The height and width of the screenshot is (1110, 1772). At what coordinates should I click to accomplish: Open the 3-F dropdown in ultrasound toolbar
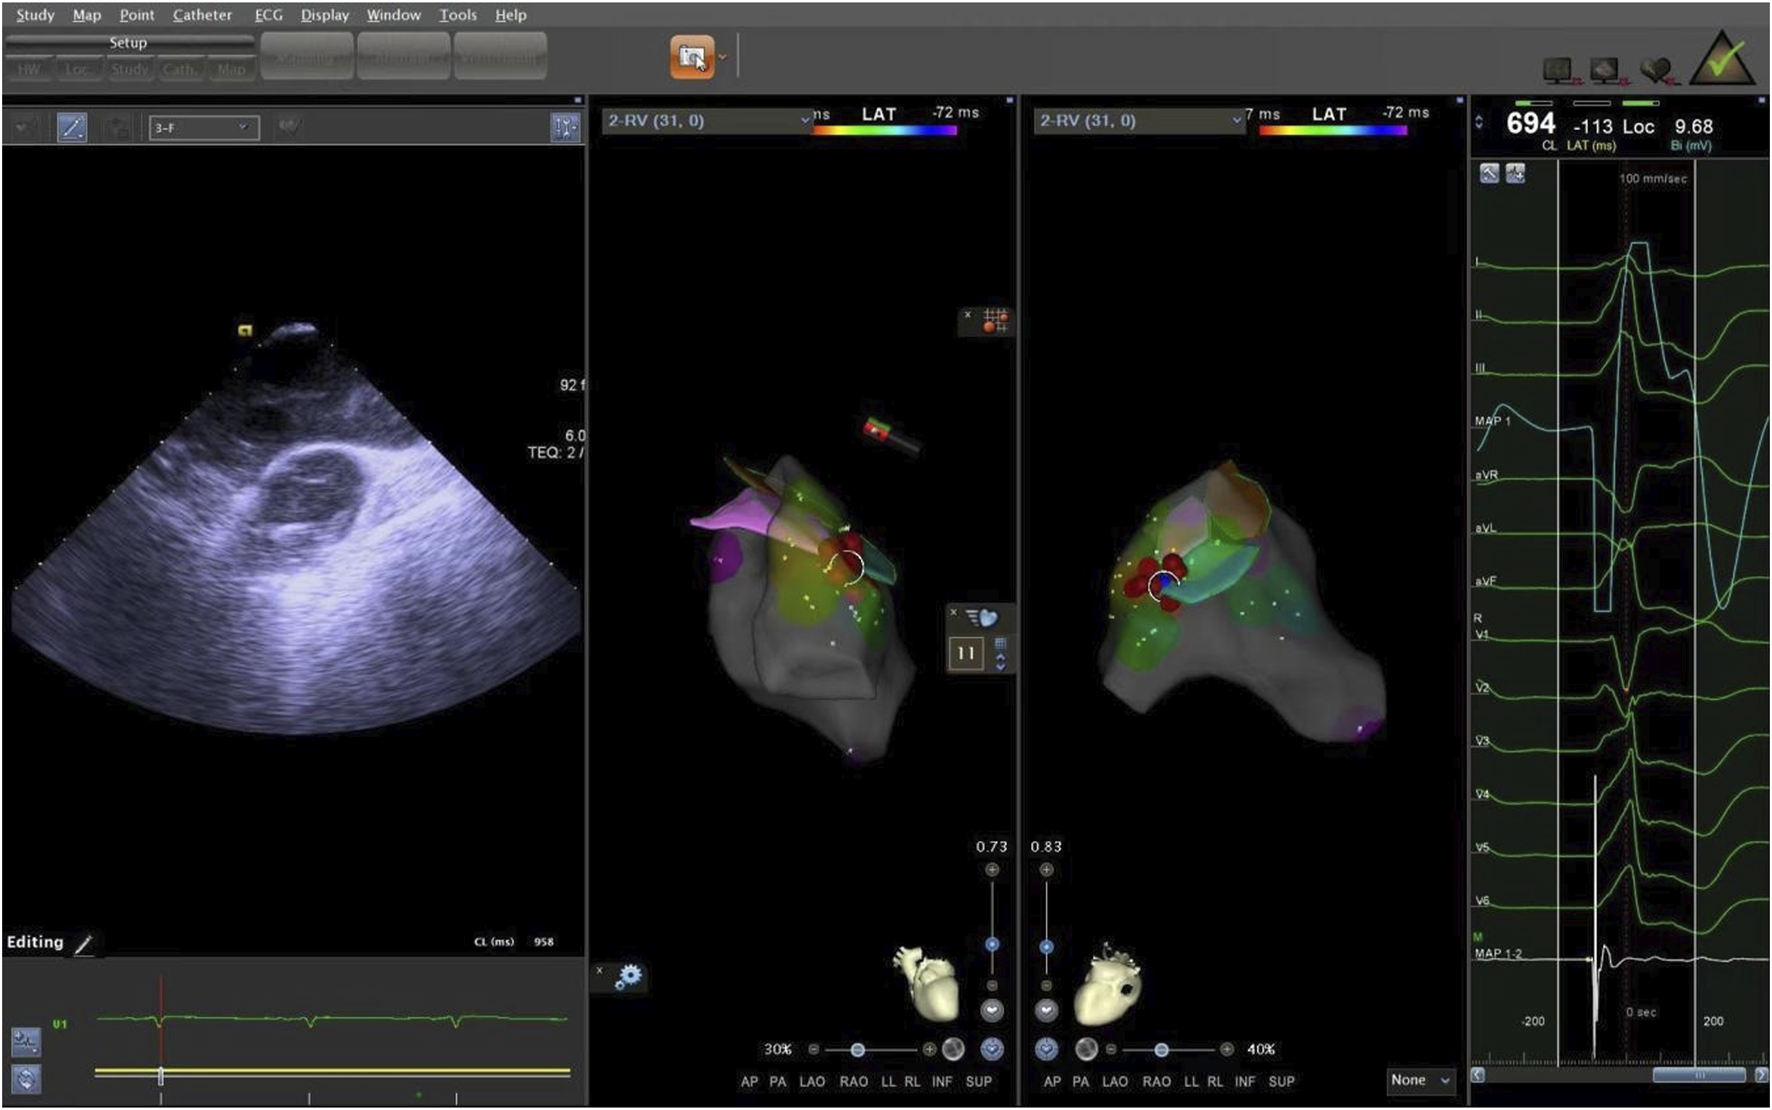coord(203,128)
